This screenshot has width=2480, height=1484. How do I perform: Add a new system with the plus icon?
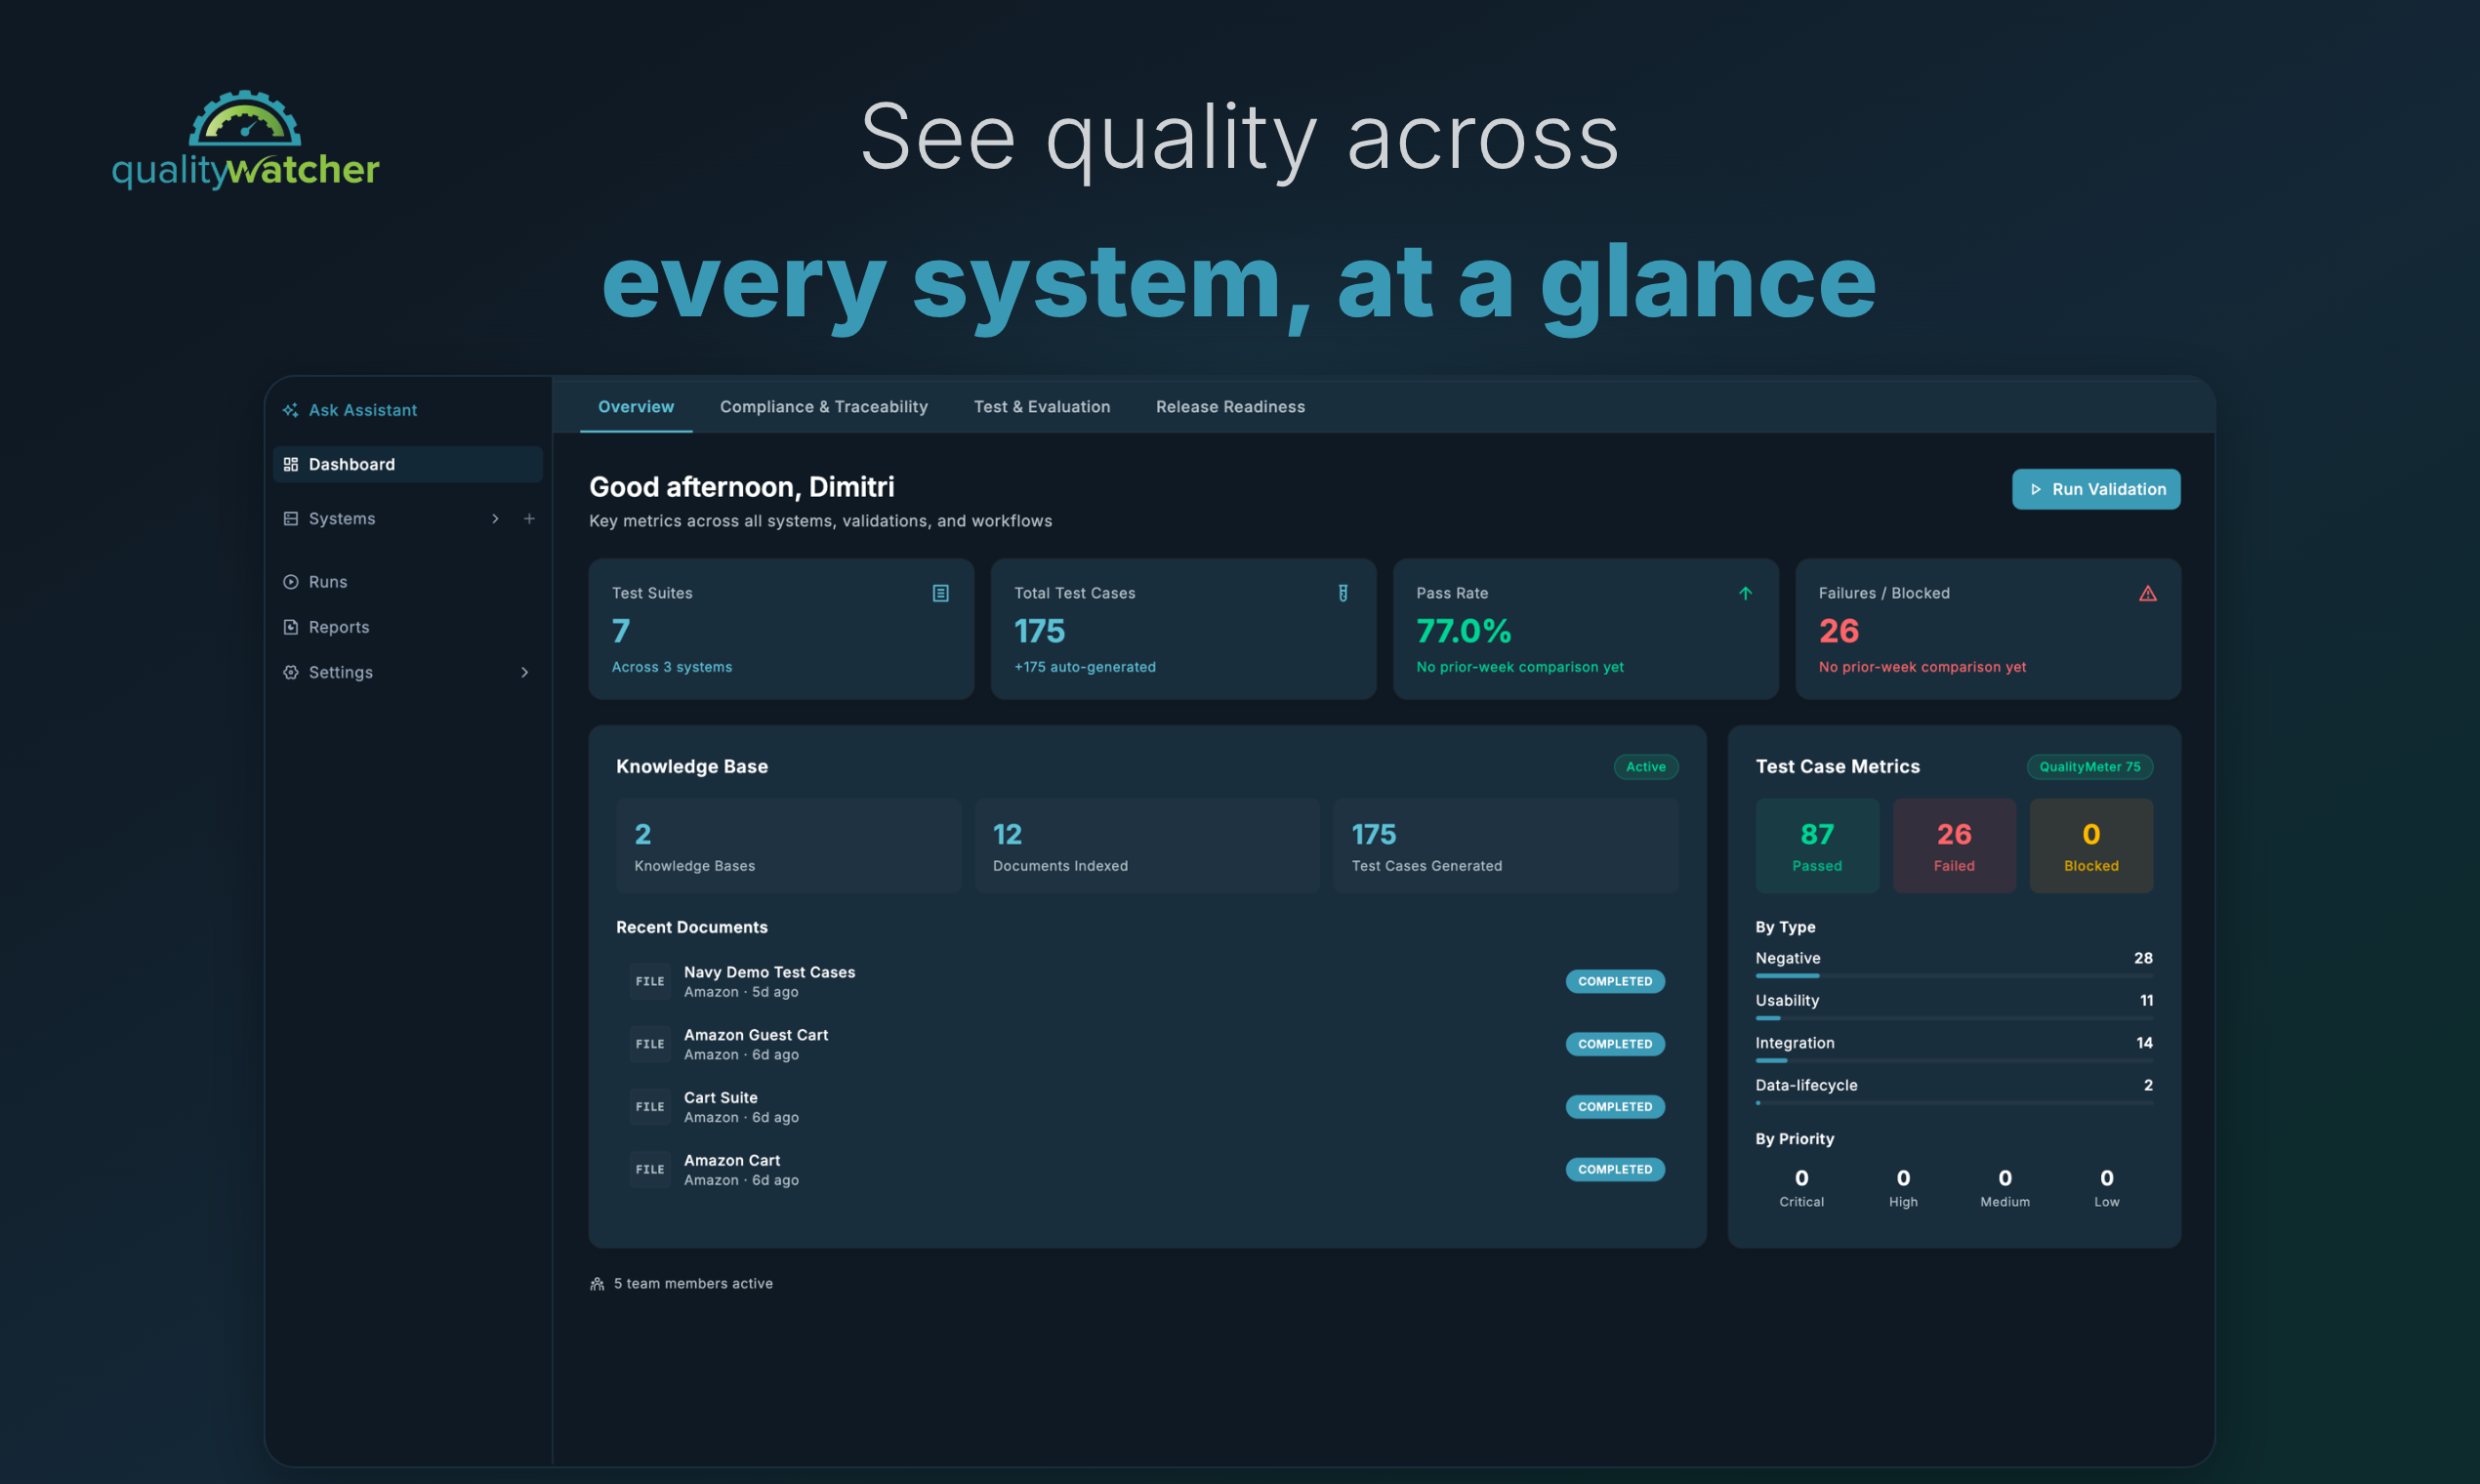coord(529,518)
